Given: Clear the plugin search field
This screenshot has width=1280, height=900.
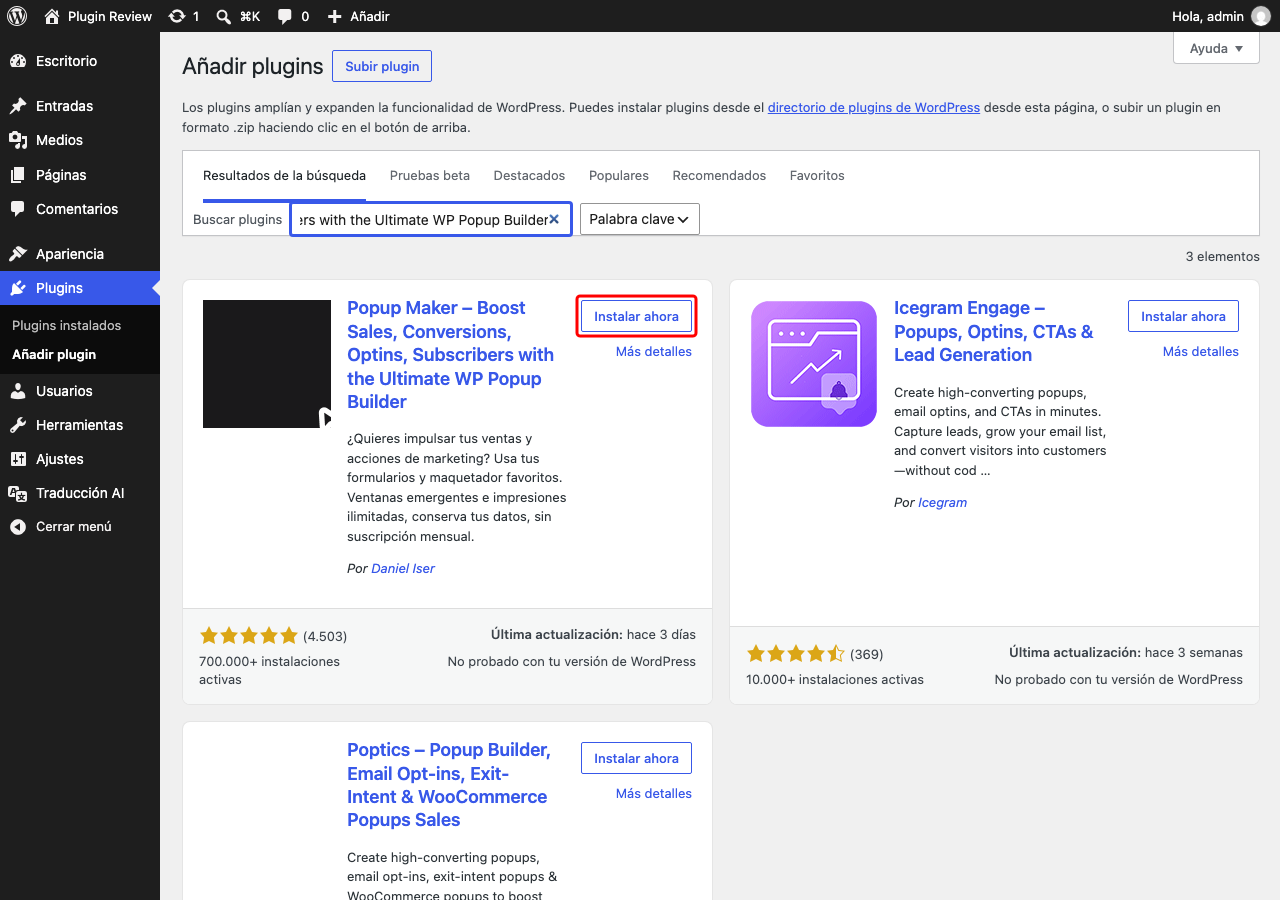Looking at the screenshot, I should (553, 219).
